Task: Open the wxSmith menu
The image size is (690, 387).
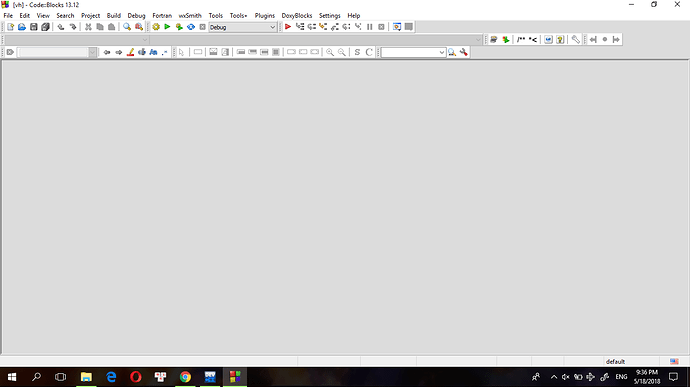Action: click(x=190, y=15)
